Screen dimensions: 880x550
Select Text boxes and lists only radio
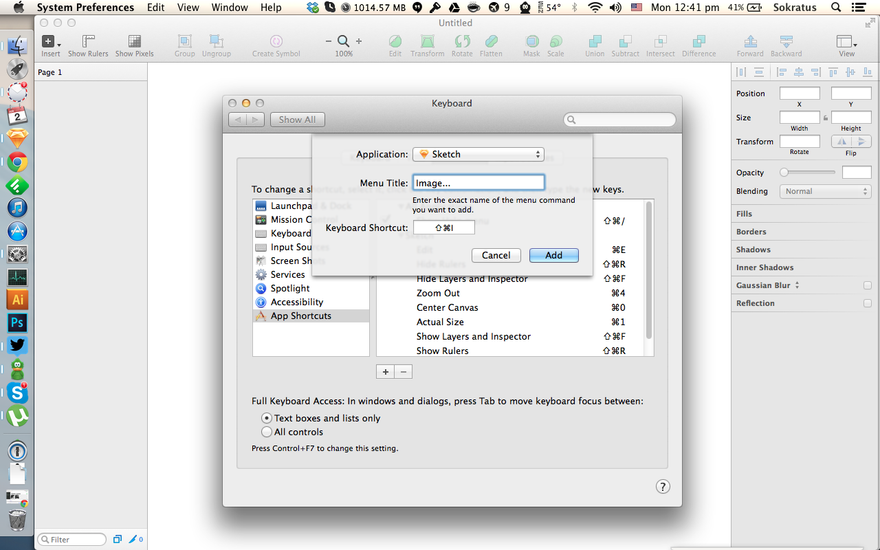click(267, 418)
